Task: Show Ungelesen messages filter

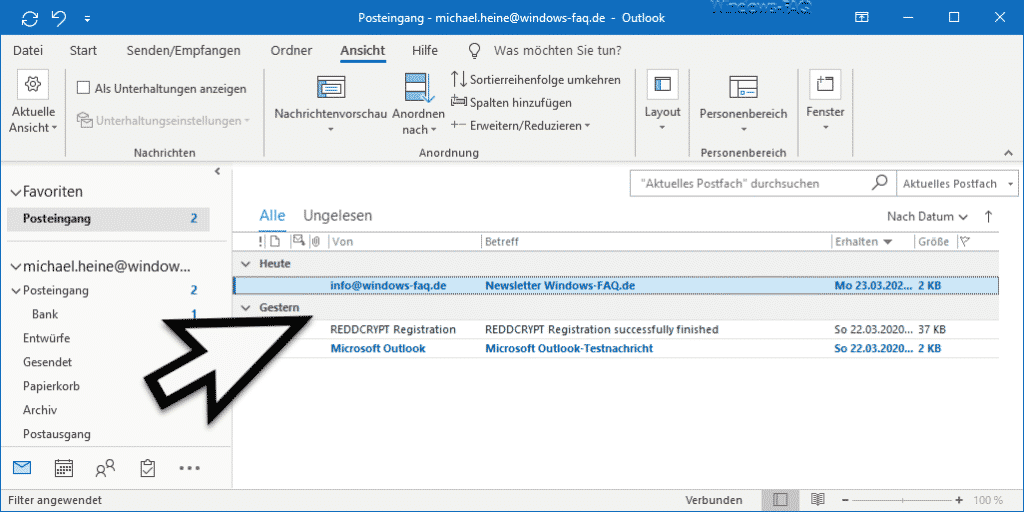Action: point(338,216)
